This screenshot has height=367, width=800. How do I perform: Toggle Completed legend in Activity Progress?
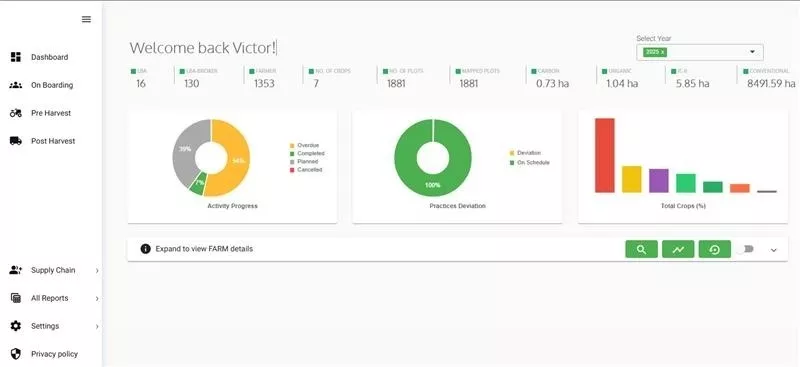pos(307,153)
